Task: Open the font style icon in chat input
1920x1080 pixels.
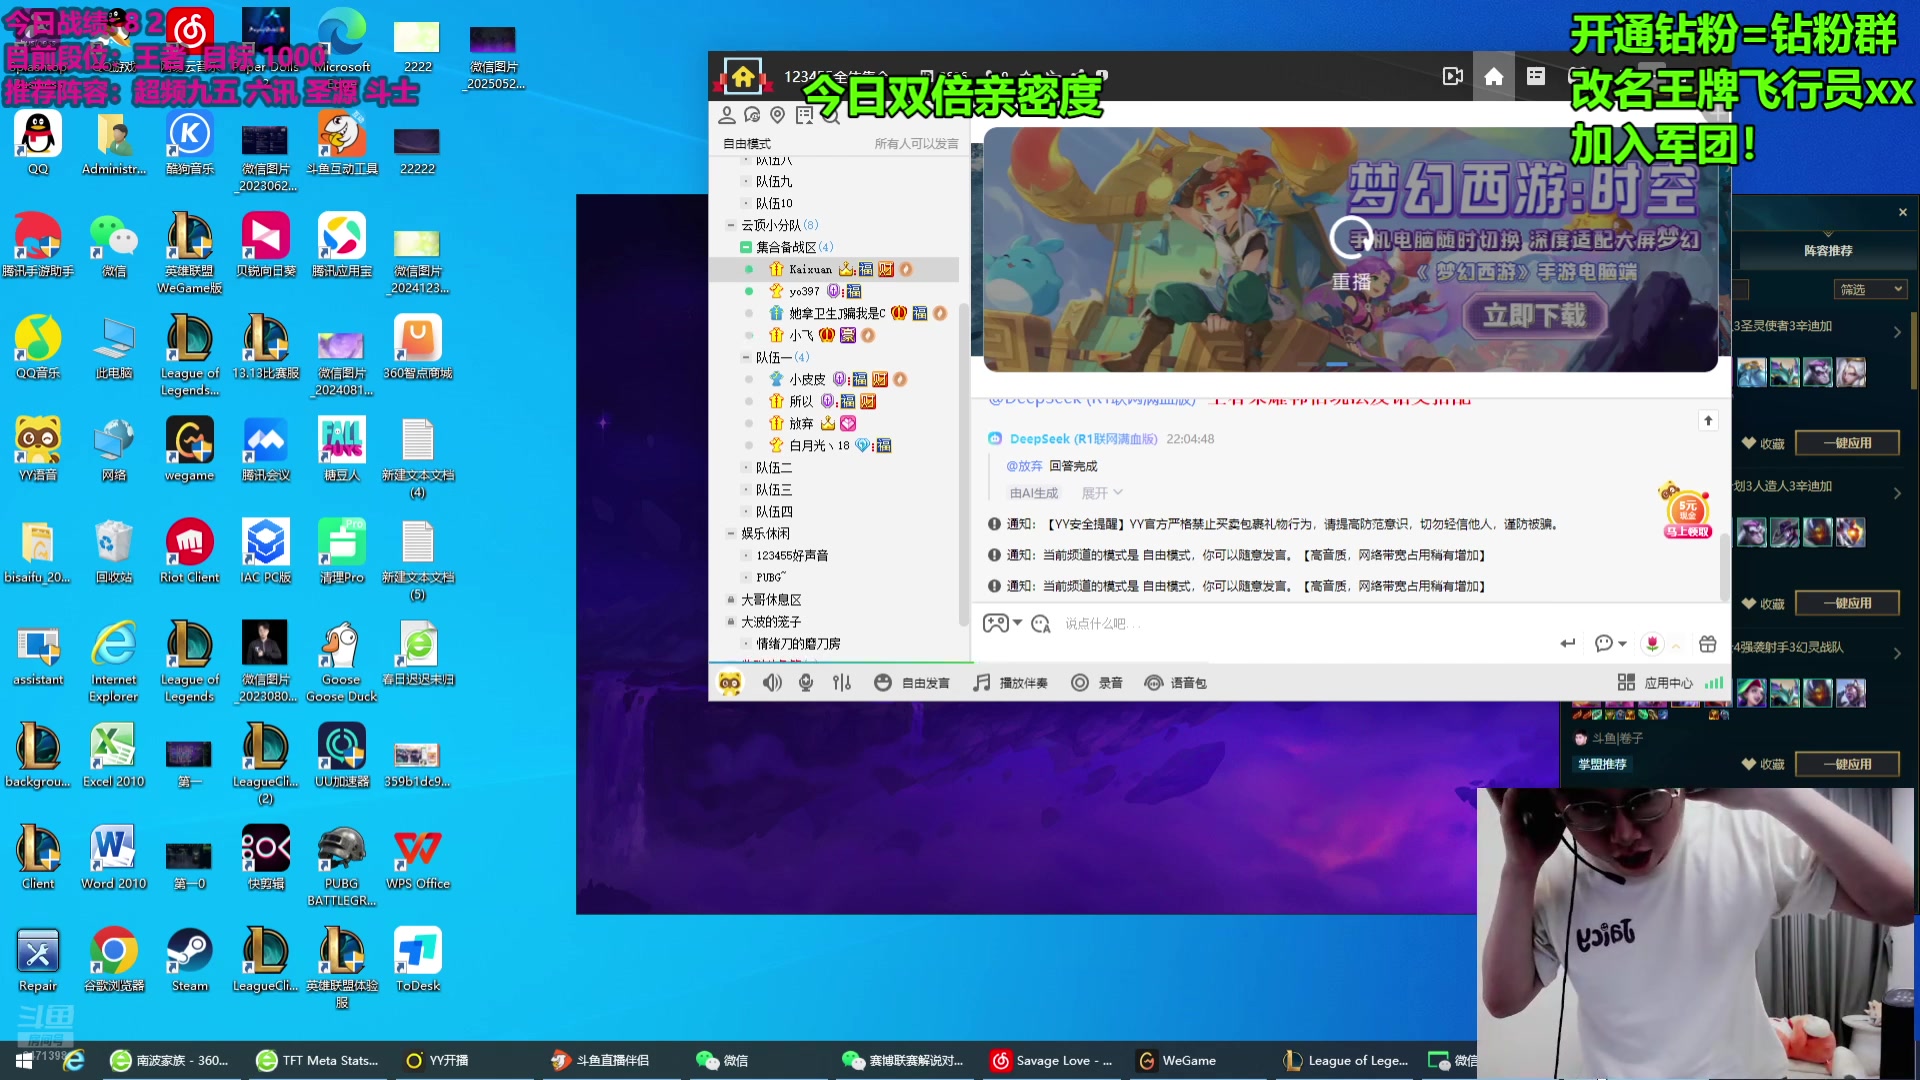Action: pyautogui.click(x=1041, y=624)
